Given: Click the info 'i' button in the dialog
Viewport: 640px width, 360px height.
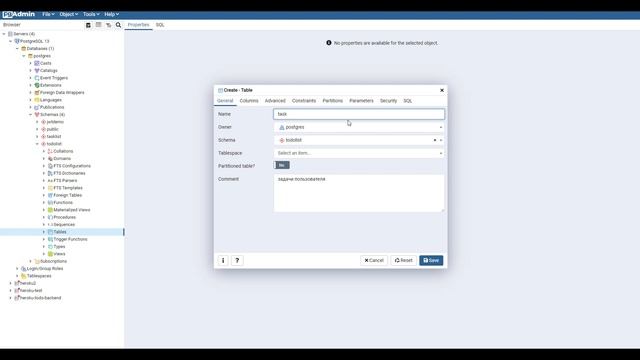Looking at the screenshot, I should point(223,260).
